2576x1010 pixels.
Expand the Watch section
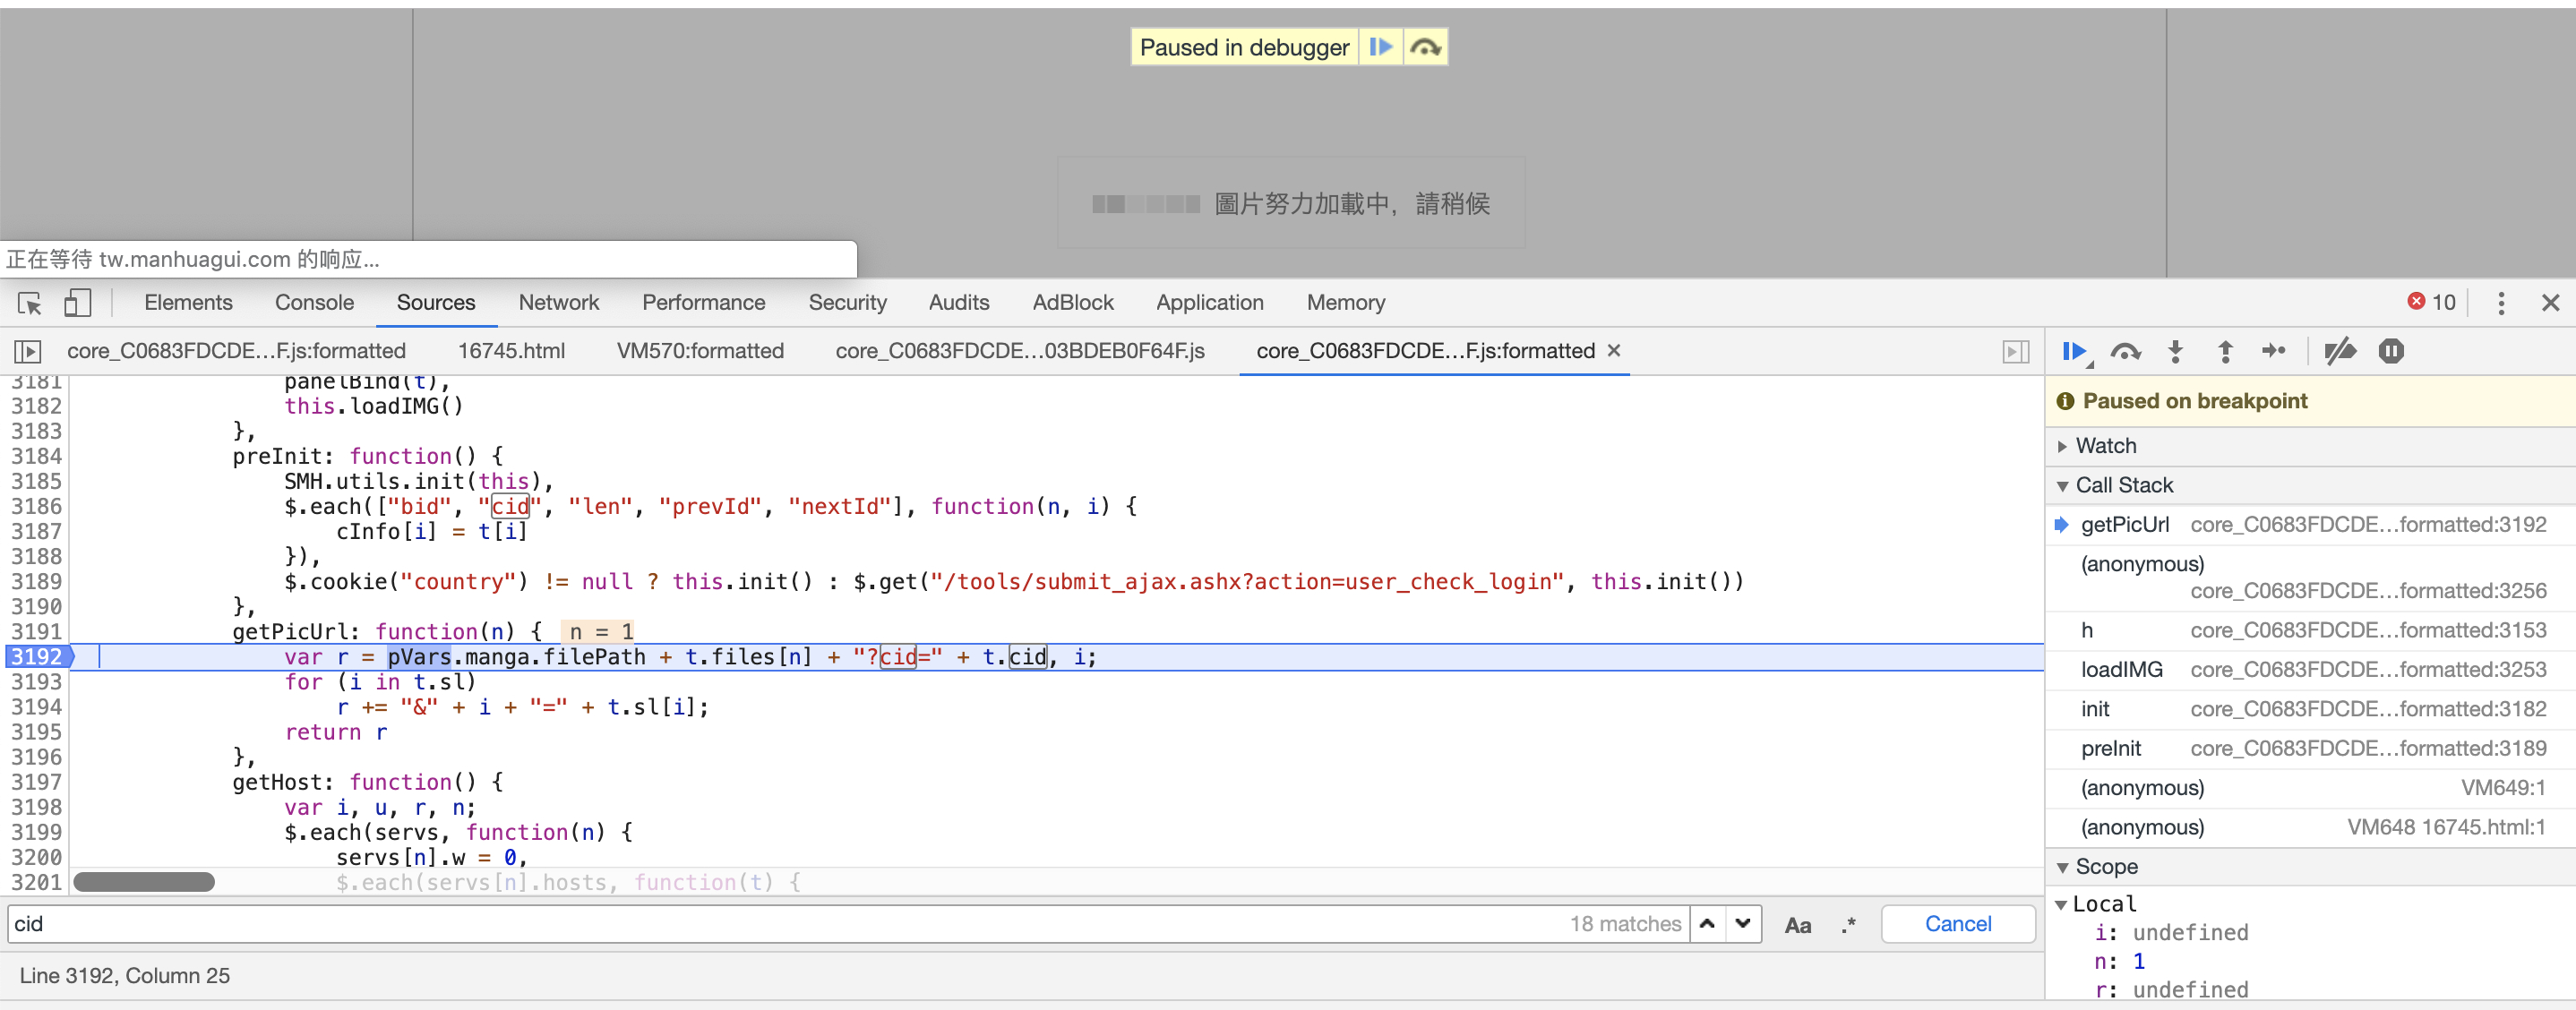tap(2105, 446)
